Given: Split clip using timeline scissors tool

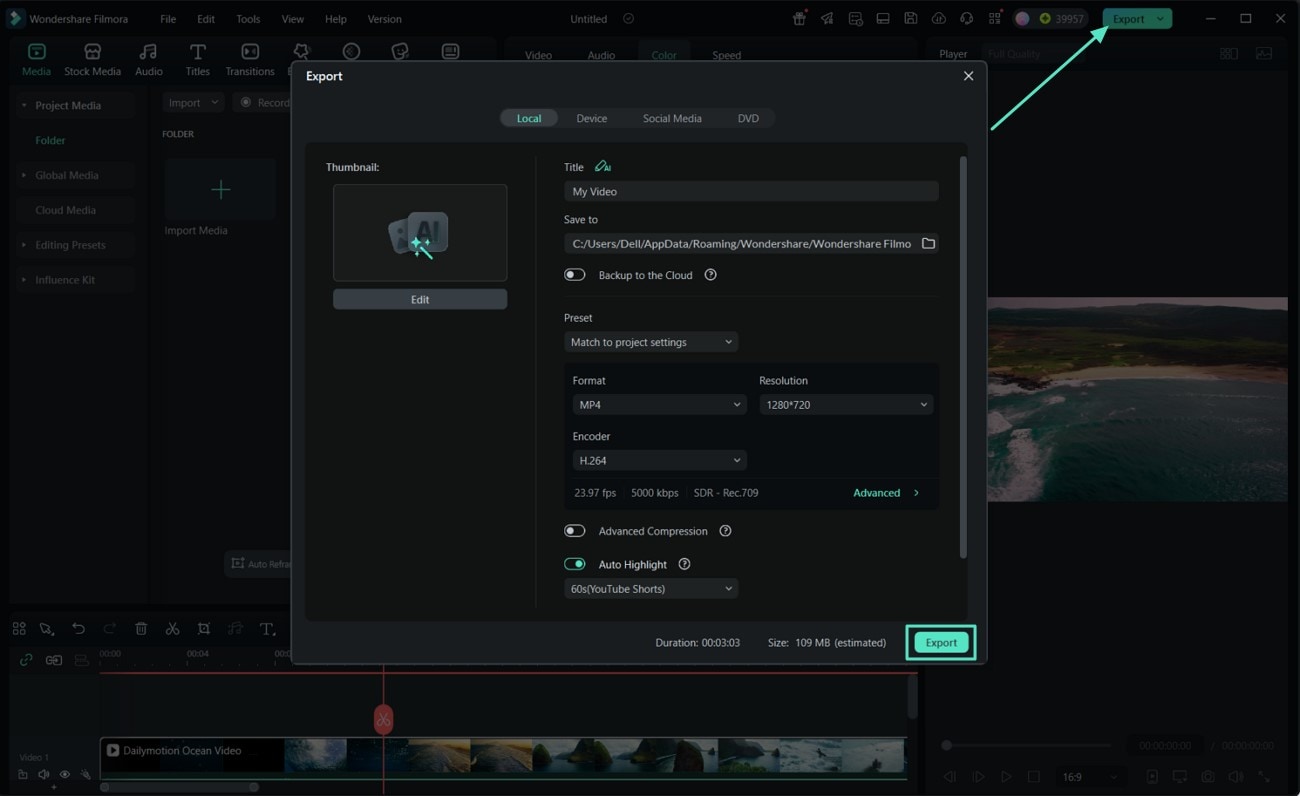Looking at the screenshot, I should (x=173, y=629).
